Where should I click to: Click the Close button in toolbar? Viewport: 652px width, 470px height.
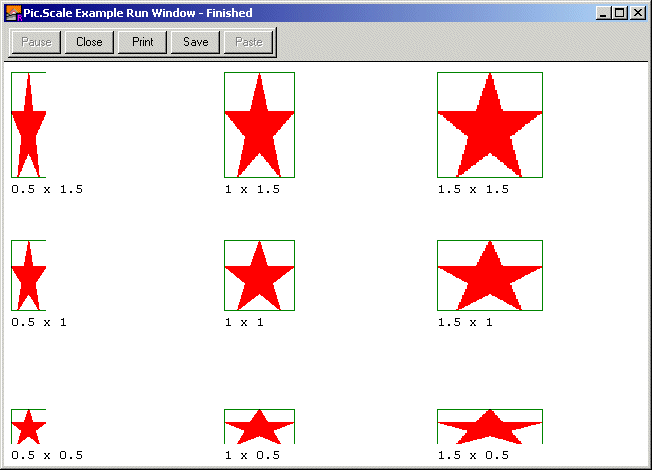(x=89, y=42)
